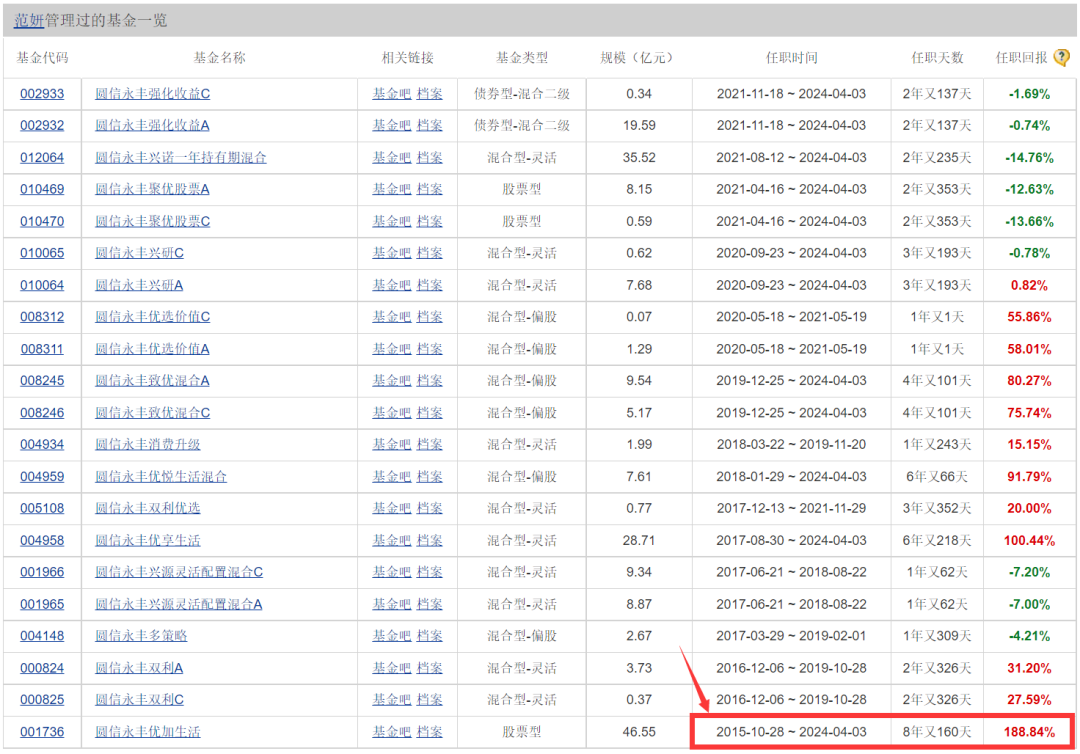Open fund 圆信永丰致优混合A

(x=152, y=381)
